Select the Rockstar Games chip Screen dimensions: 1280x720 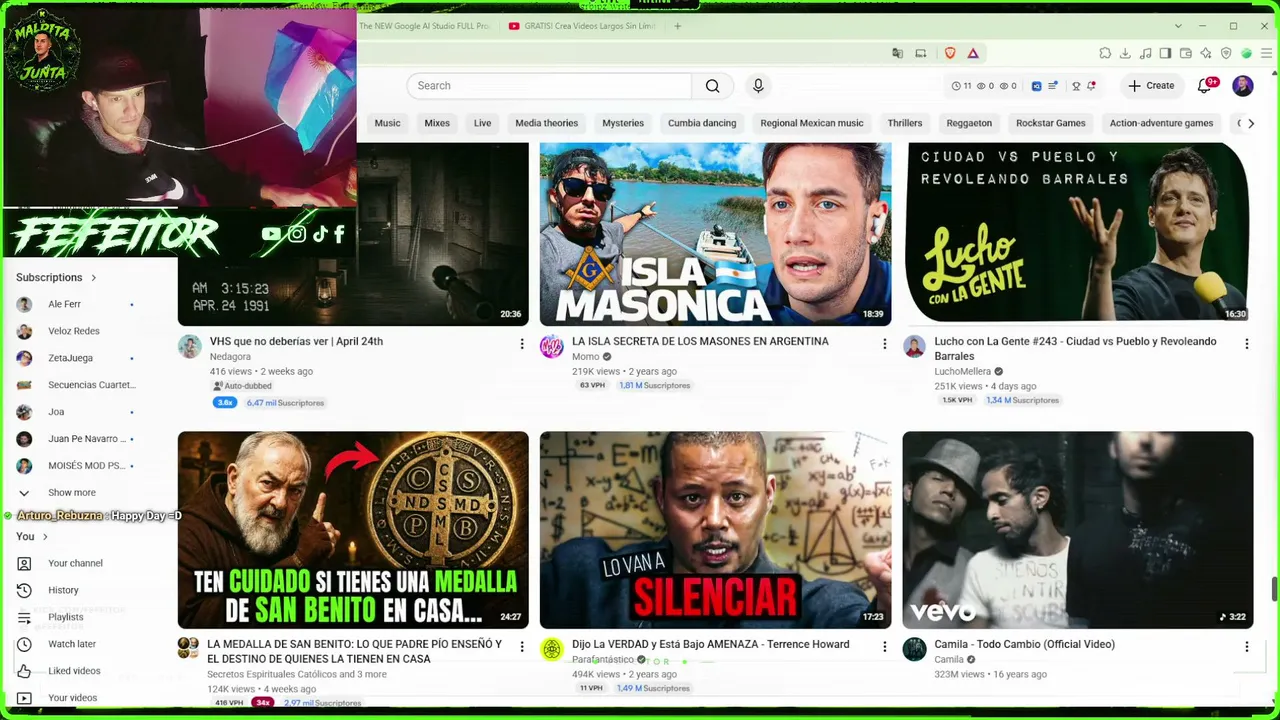coord(1050,123)
